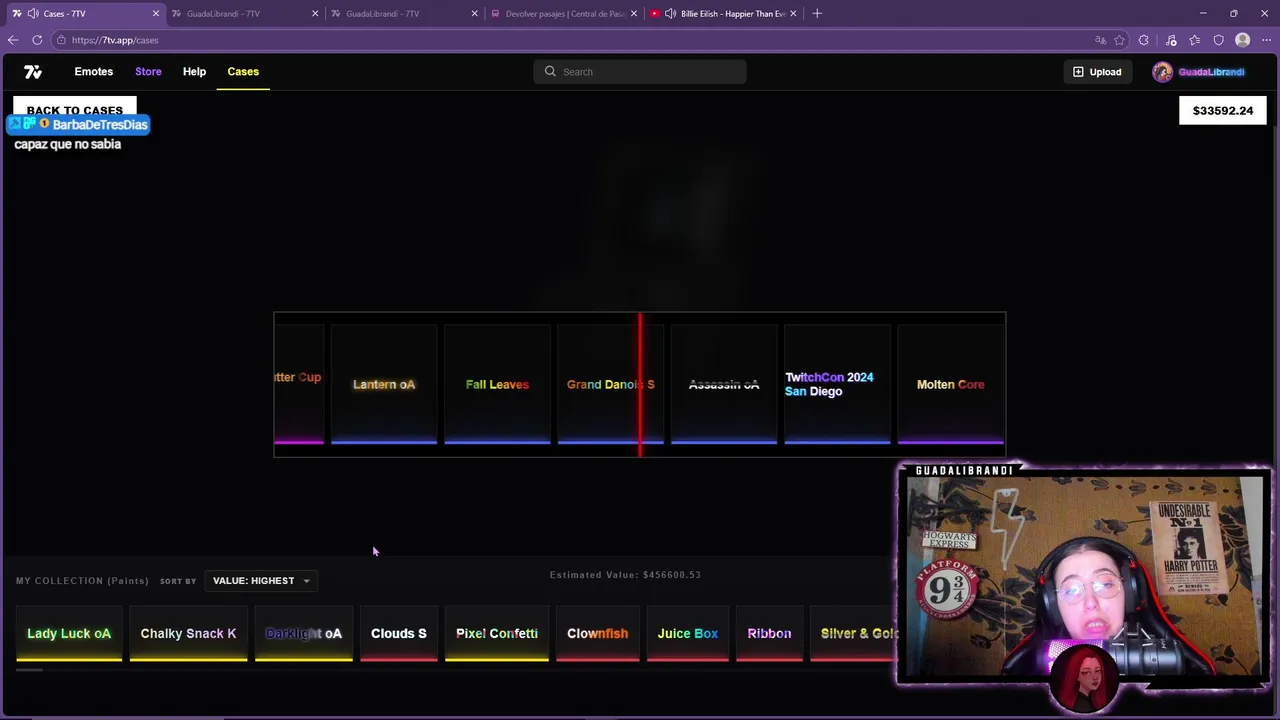Select Fall Leaves paint in case roller
Image resolution: width=1280 pixels, height=720 pixels.
[497, 385]
